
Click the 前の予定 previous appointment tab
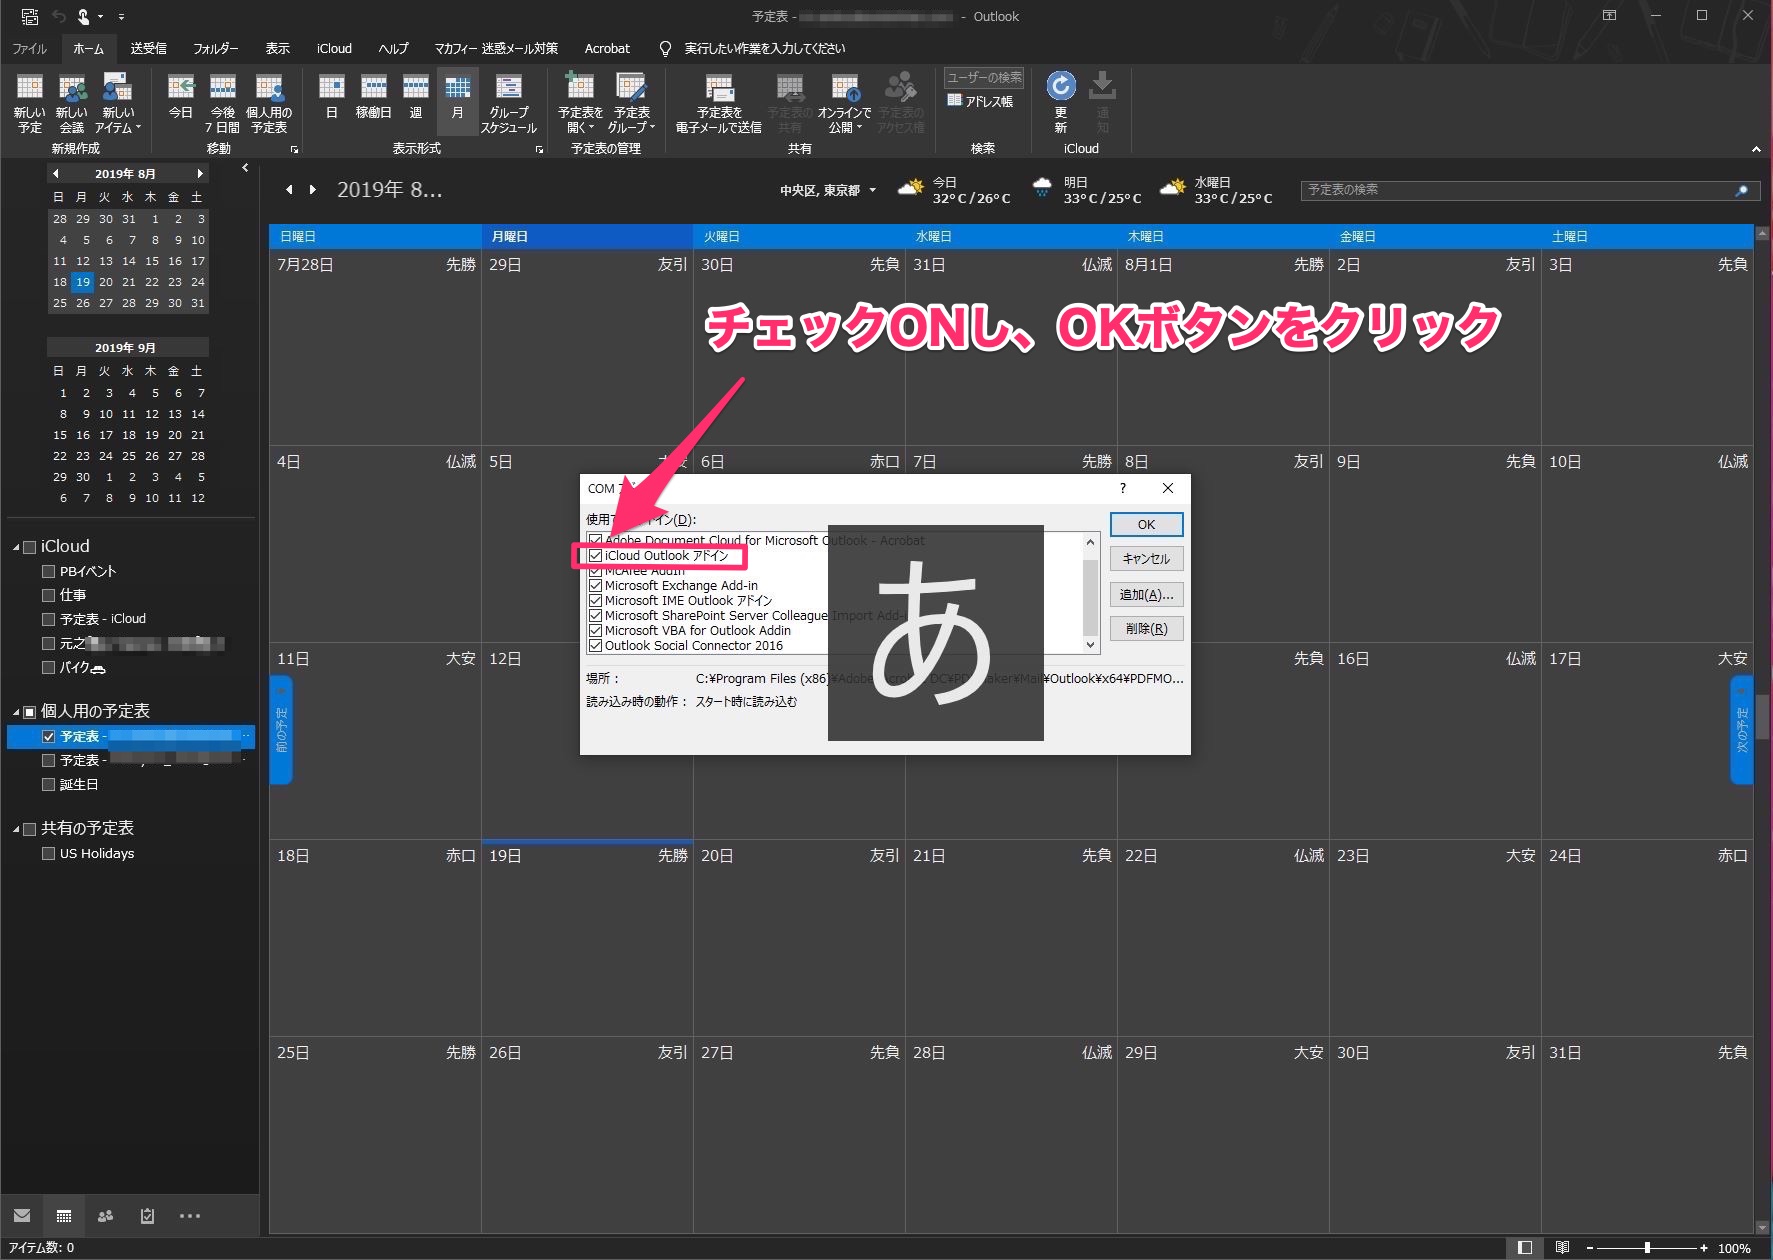coord(281,730)
